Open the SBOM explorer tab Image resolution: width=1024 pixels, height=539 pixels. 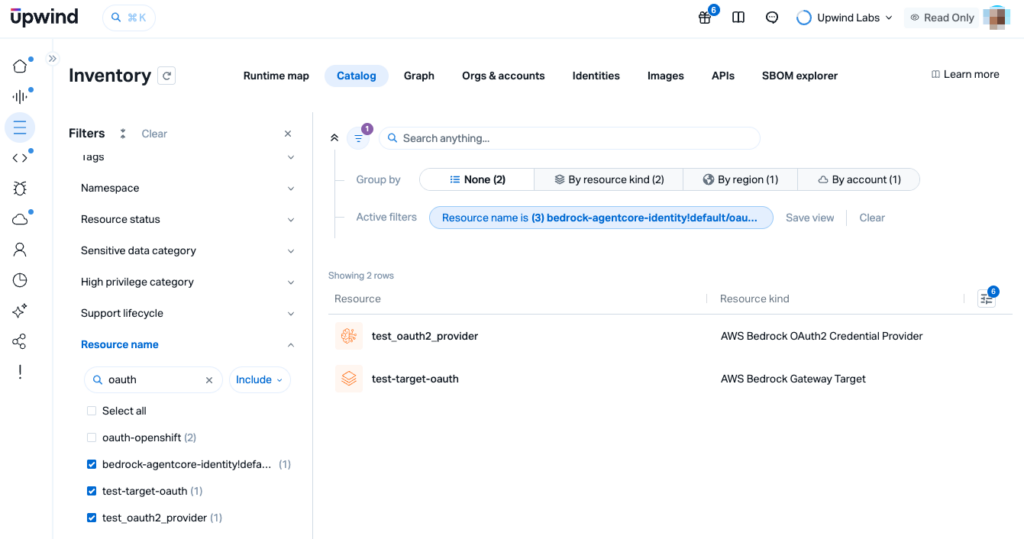pos(799,76)
